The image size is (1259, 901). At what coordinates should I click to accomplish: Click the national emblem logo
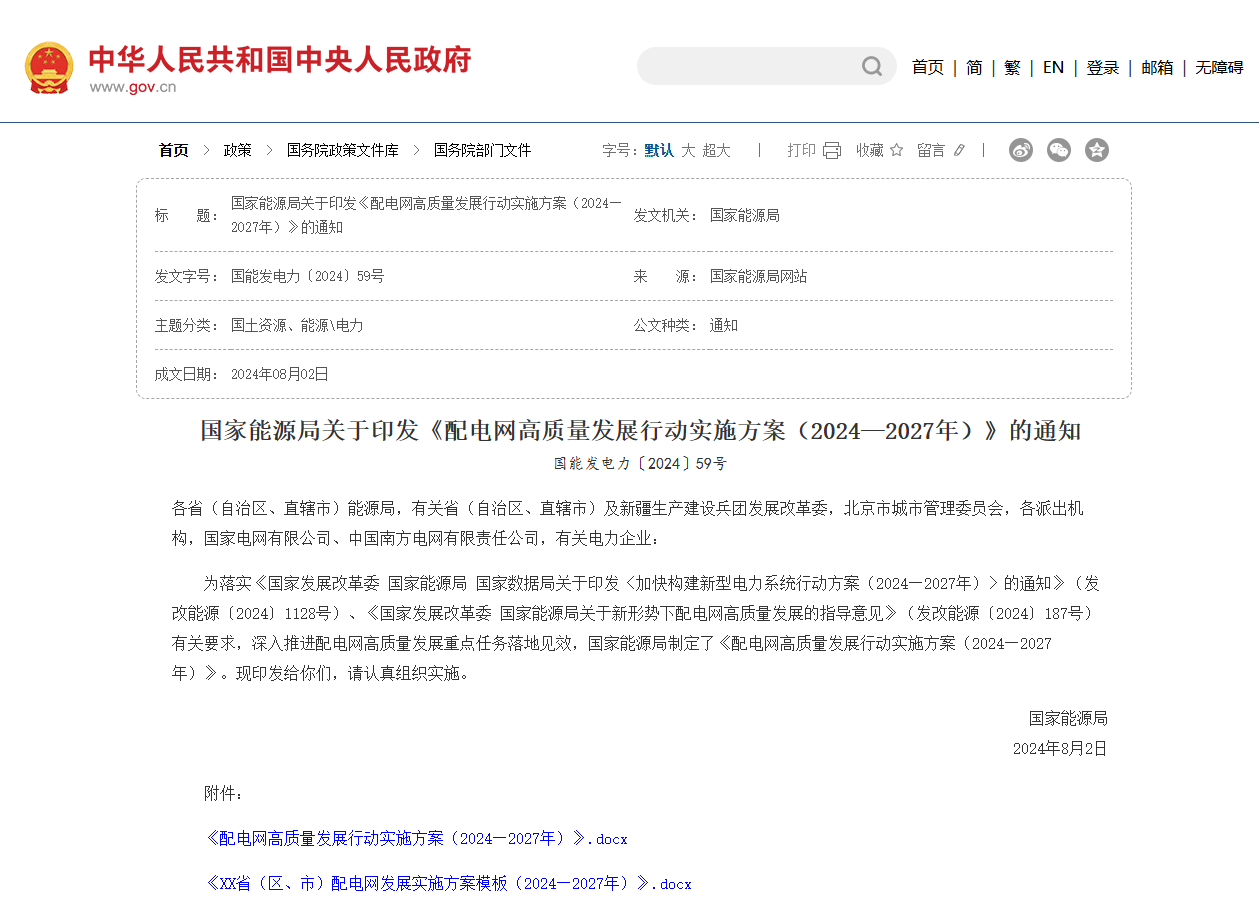coord(49,67)
